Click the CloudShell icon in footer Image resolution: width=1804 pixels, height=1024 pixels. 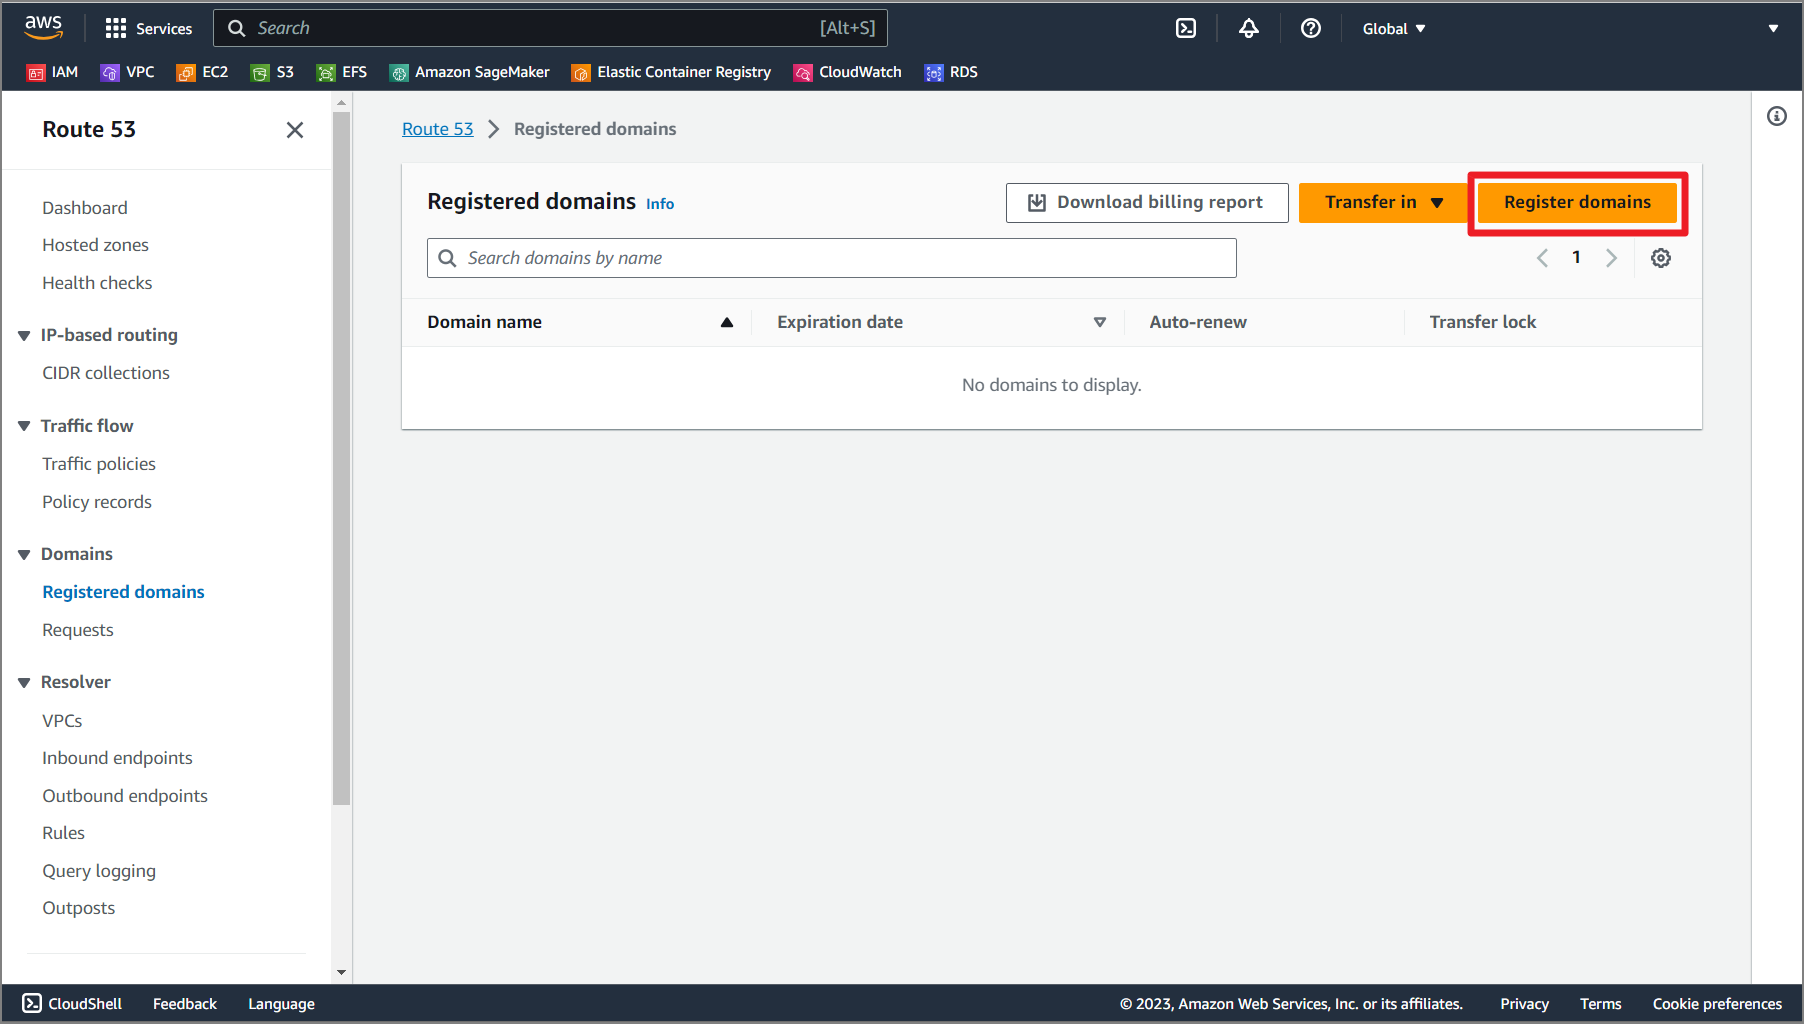coord(32,1003)
